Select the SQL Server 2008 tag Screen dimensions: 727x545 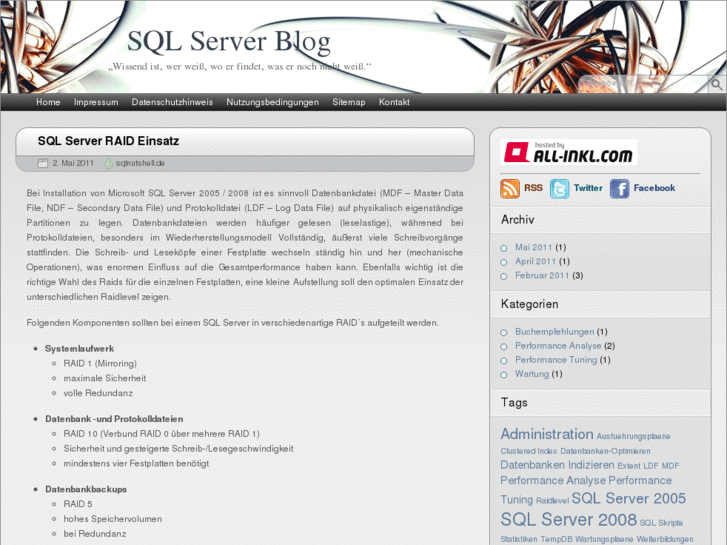tap(568, 519)
